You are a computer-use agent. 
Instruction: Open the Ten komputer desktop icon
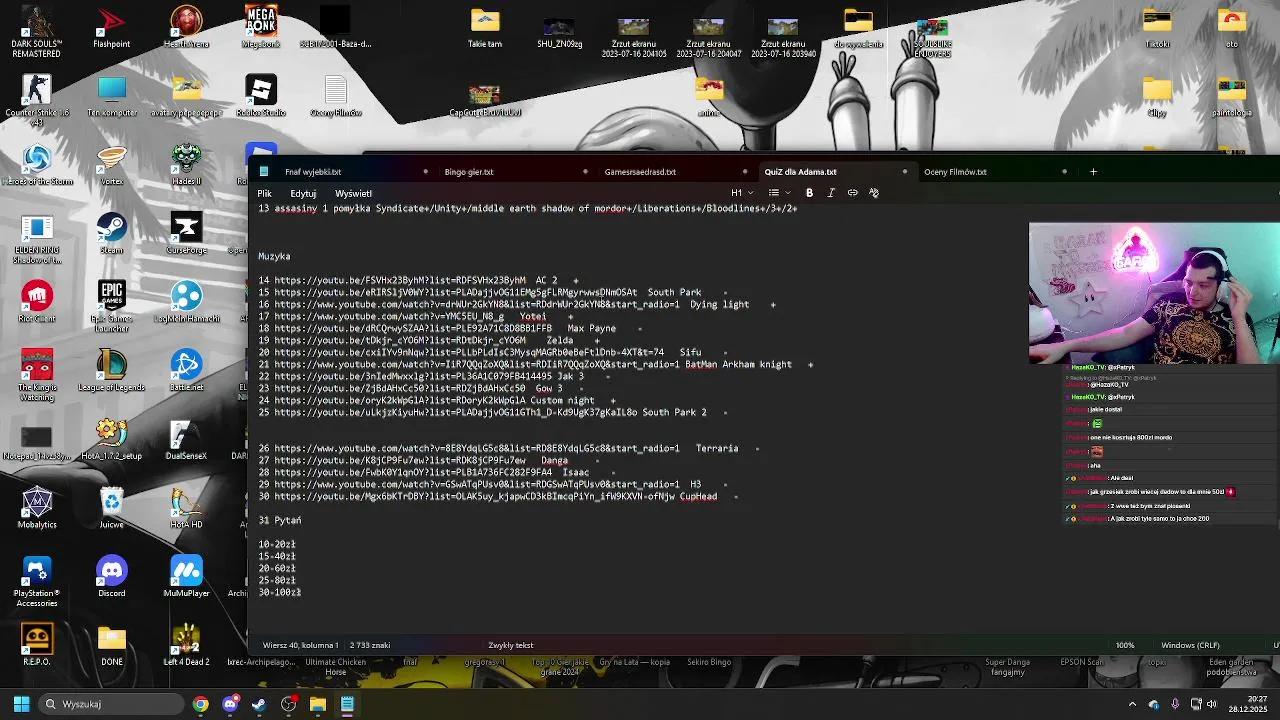point(112,96)
